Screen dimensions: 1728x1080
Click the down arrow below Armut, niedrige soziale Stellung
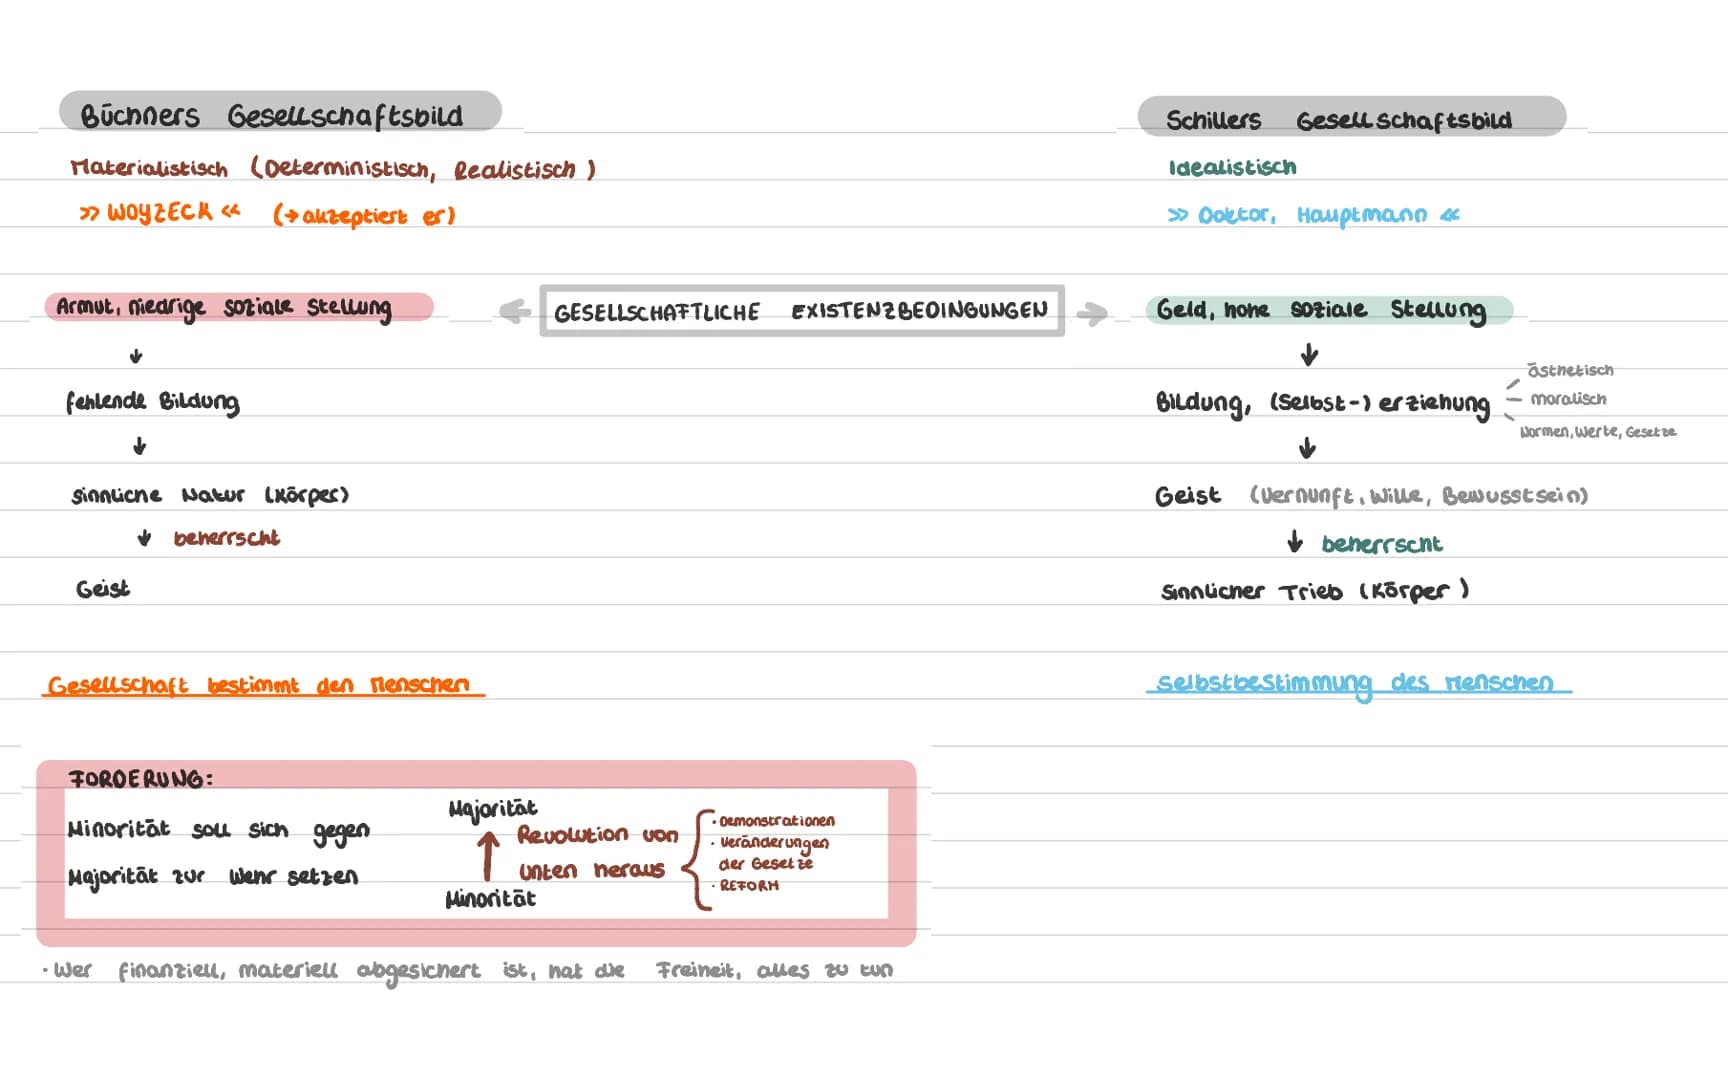click(x=136, y=356)
